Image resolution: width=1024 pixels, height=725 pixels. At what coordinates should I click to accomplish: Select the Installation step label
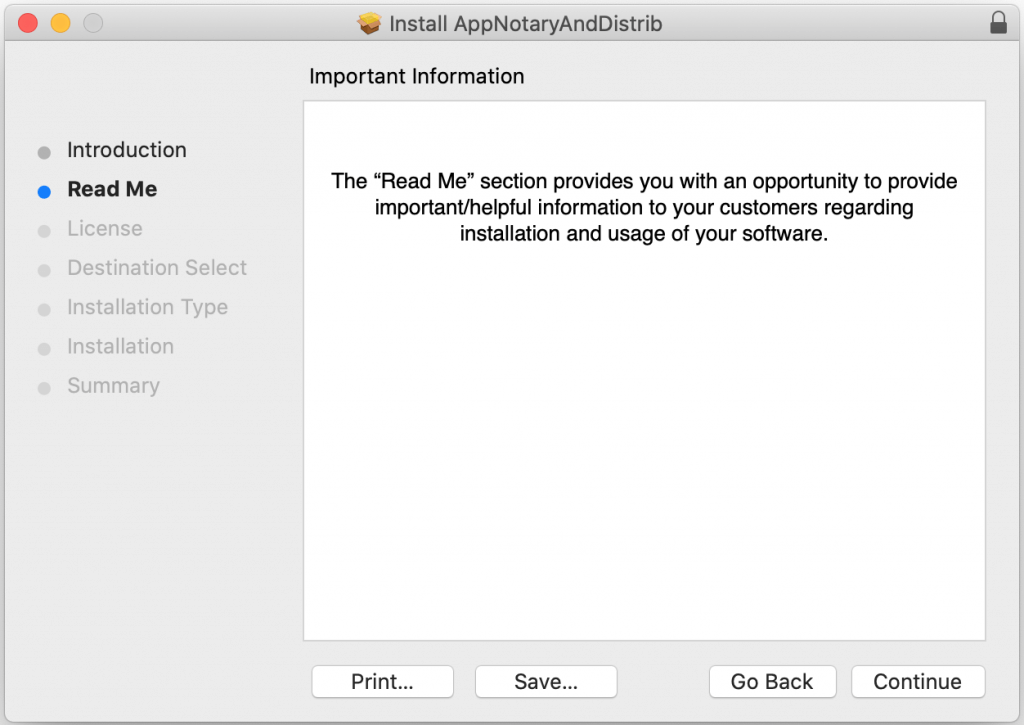click(x=121, y=347)
